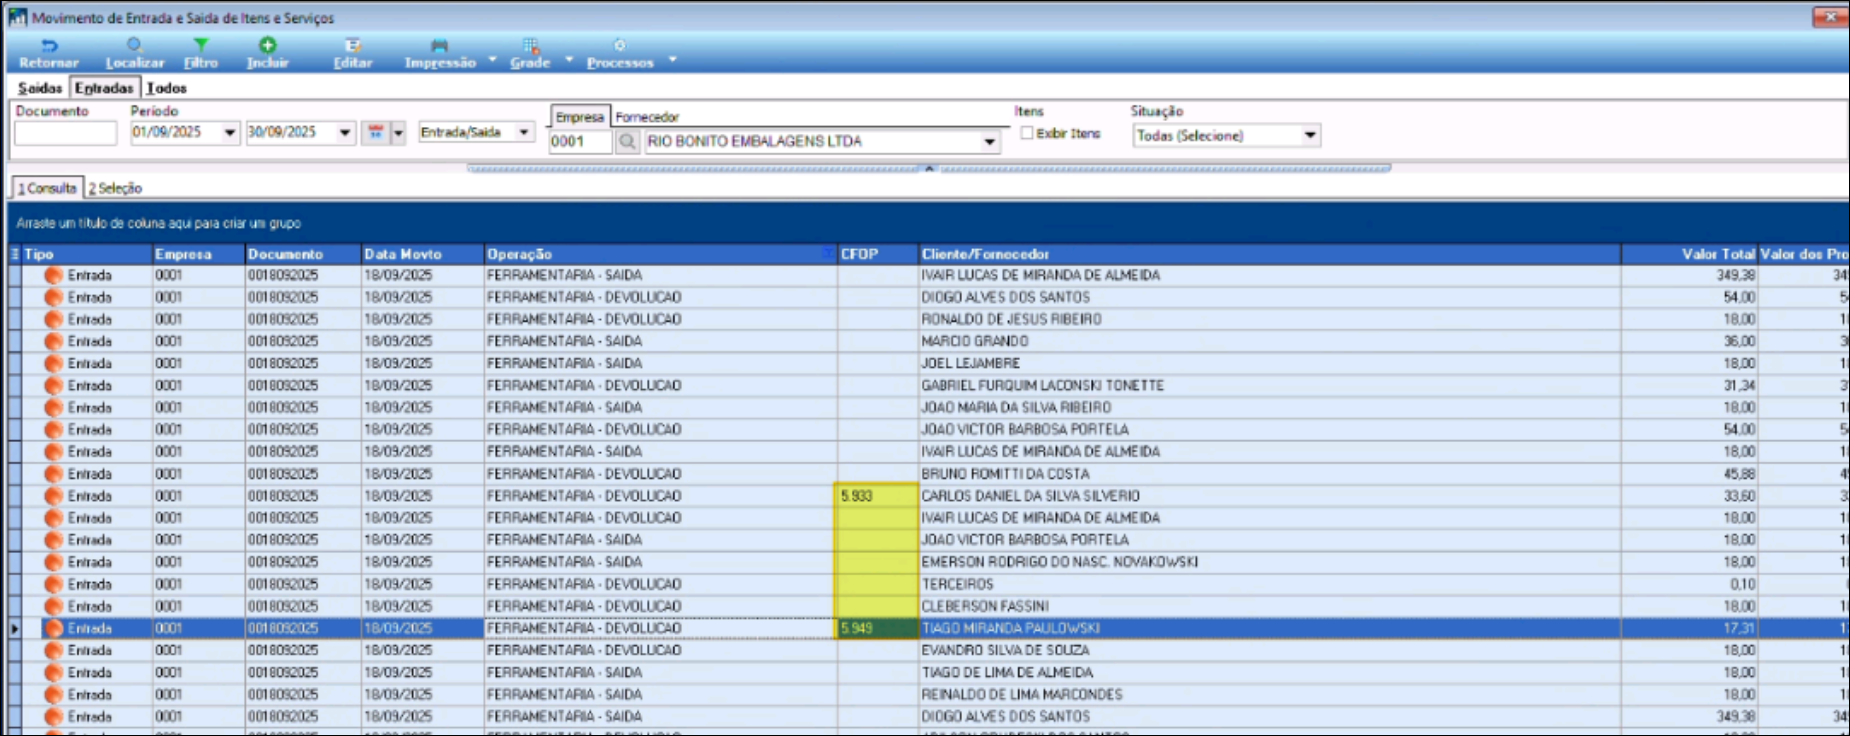Click the Retornar toolbar icon
1850x736 pixels.
pos(48,46)
